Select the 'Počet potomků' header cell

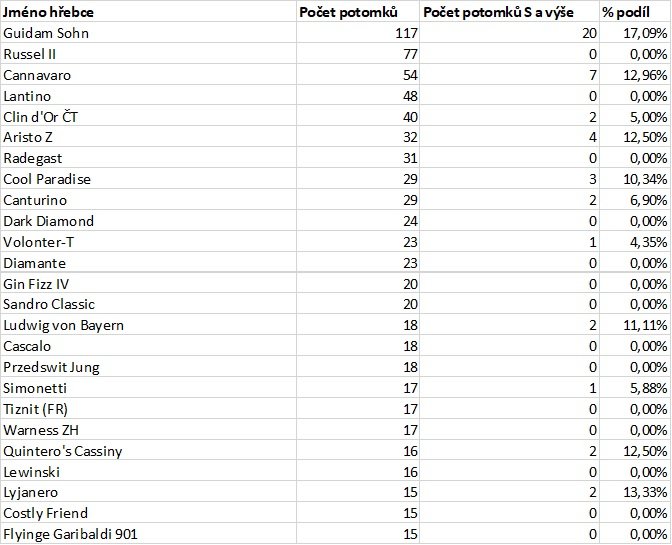(349, 11)
